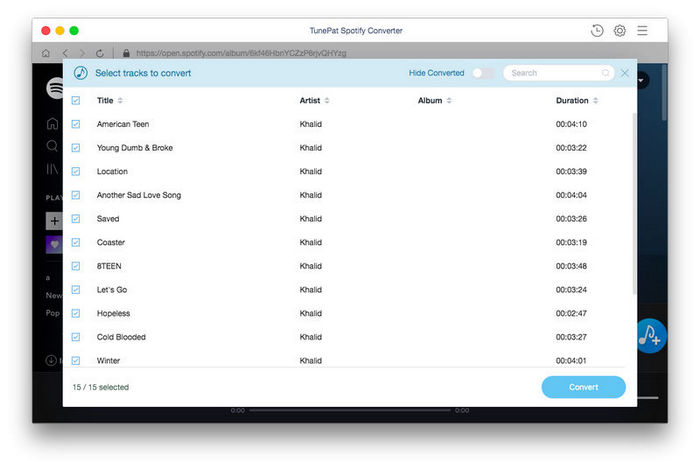Uncheck the select-all checkbox in header

[x=76, y=101]
